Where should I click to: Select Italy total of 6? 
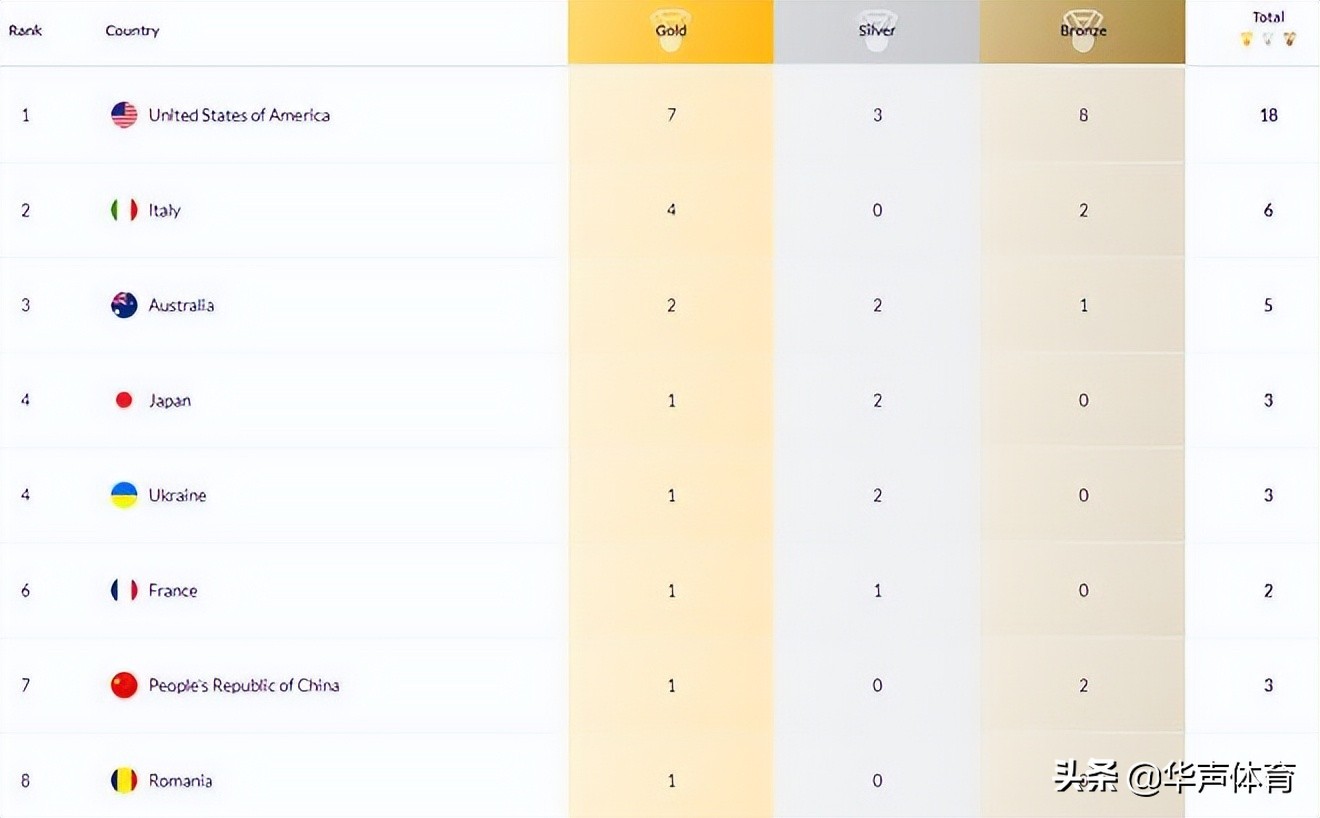(x=1268, y=210)
